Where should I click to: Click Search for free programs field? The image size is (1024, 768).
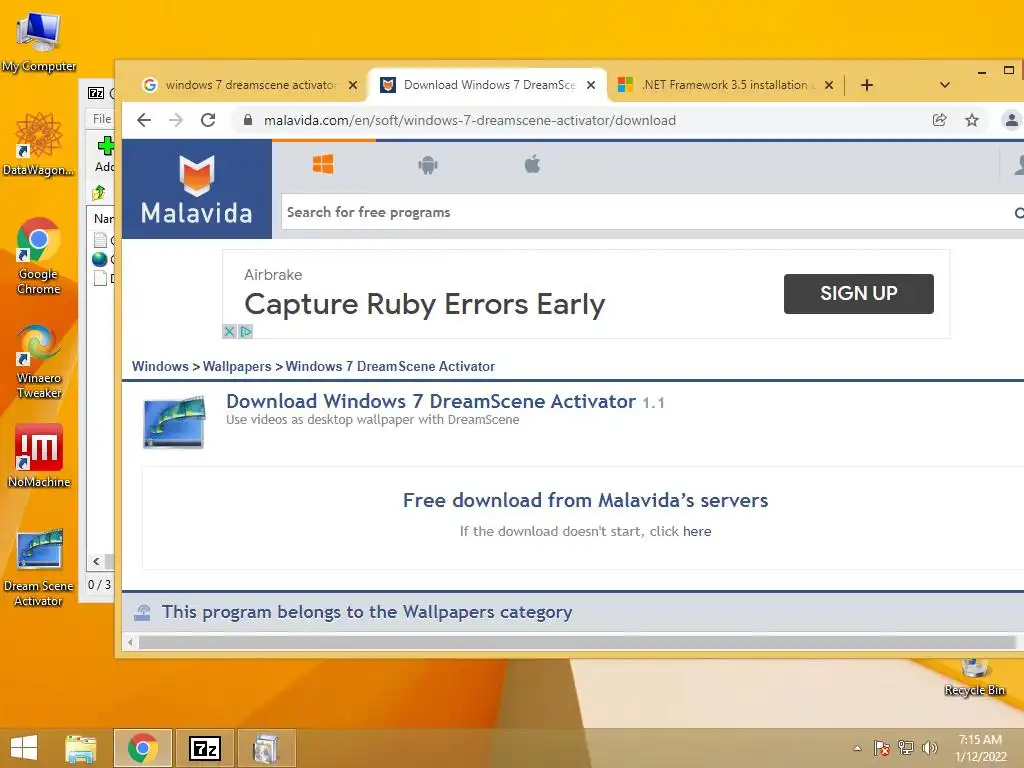coord(647,212)
